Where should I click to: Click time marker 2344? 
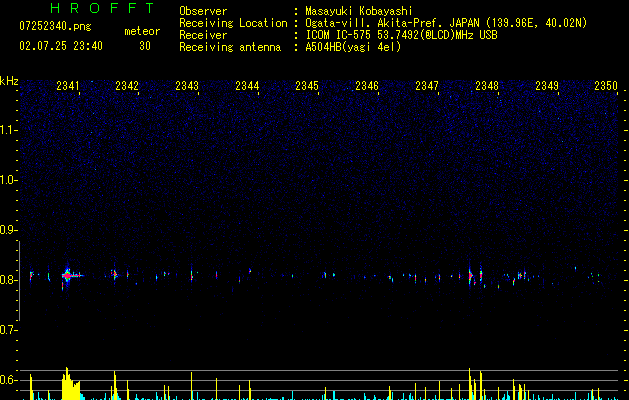(247, 86)
